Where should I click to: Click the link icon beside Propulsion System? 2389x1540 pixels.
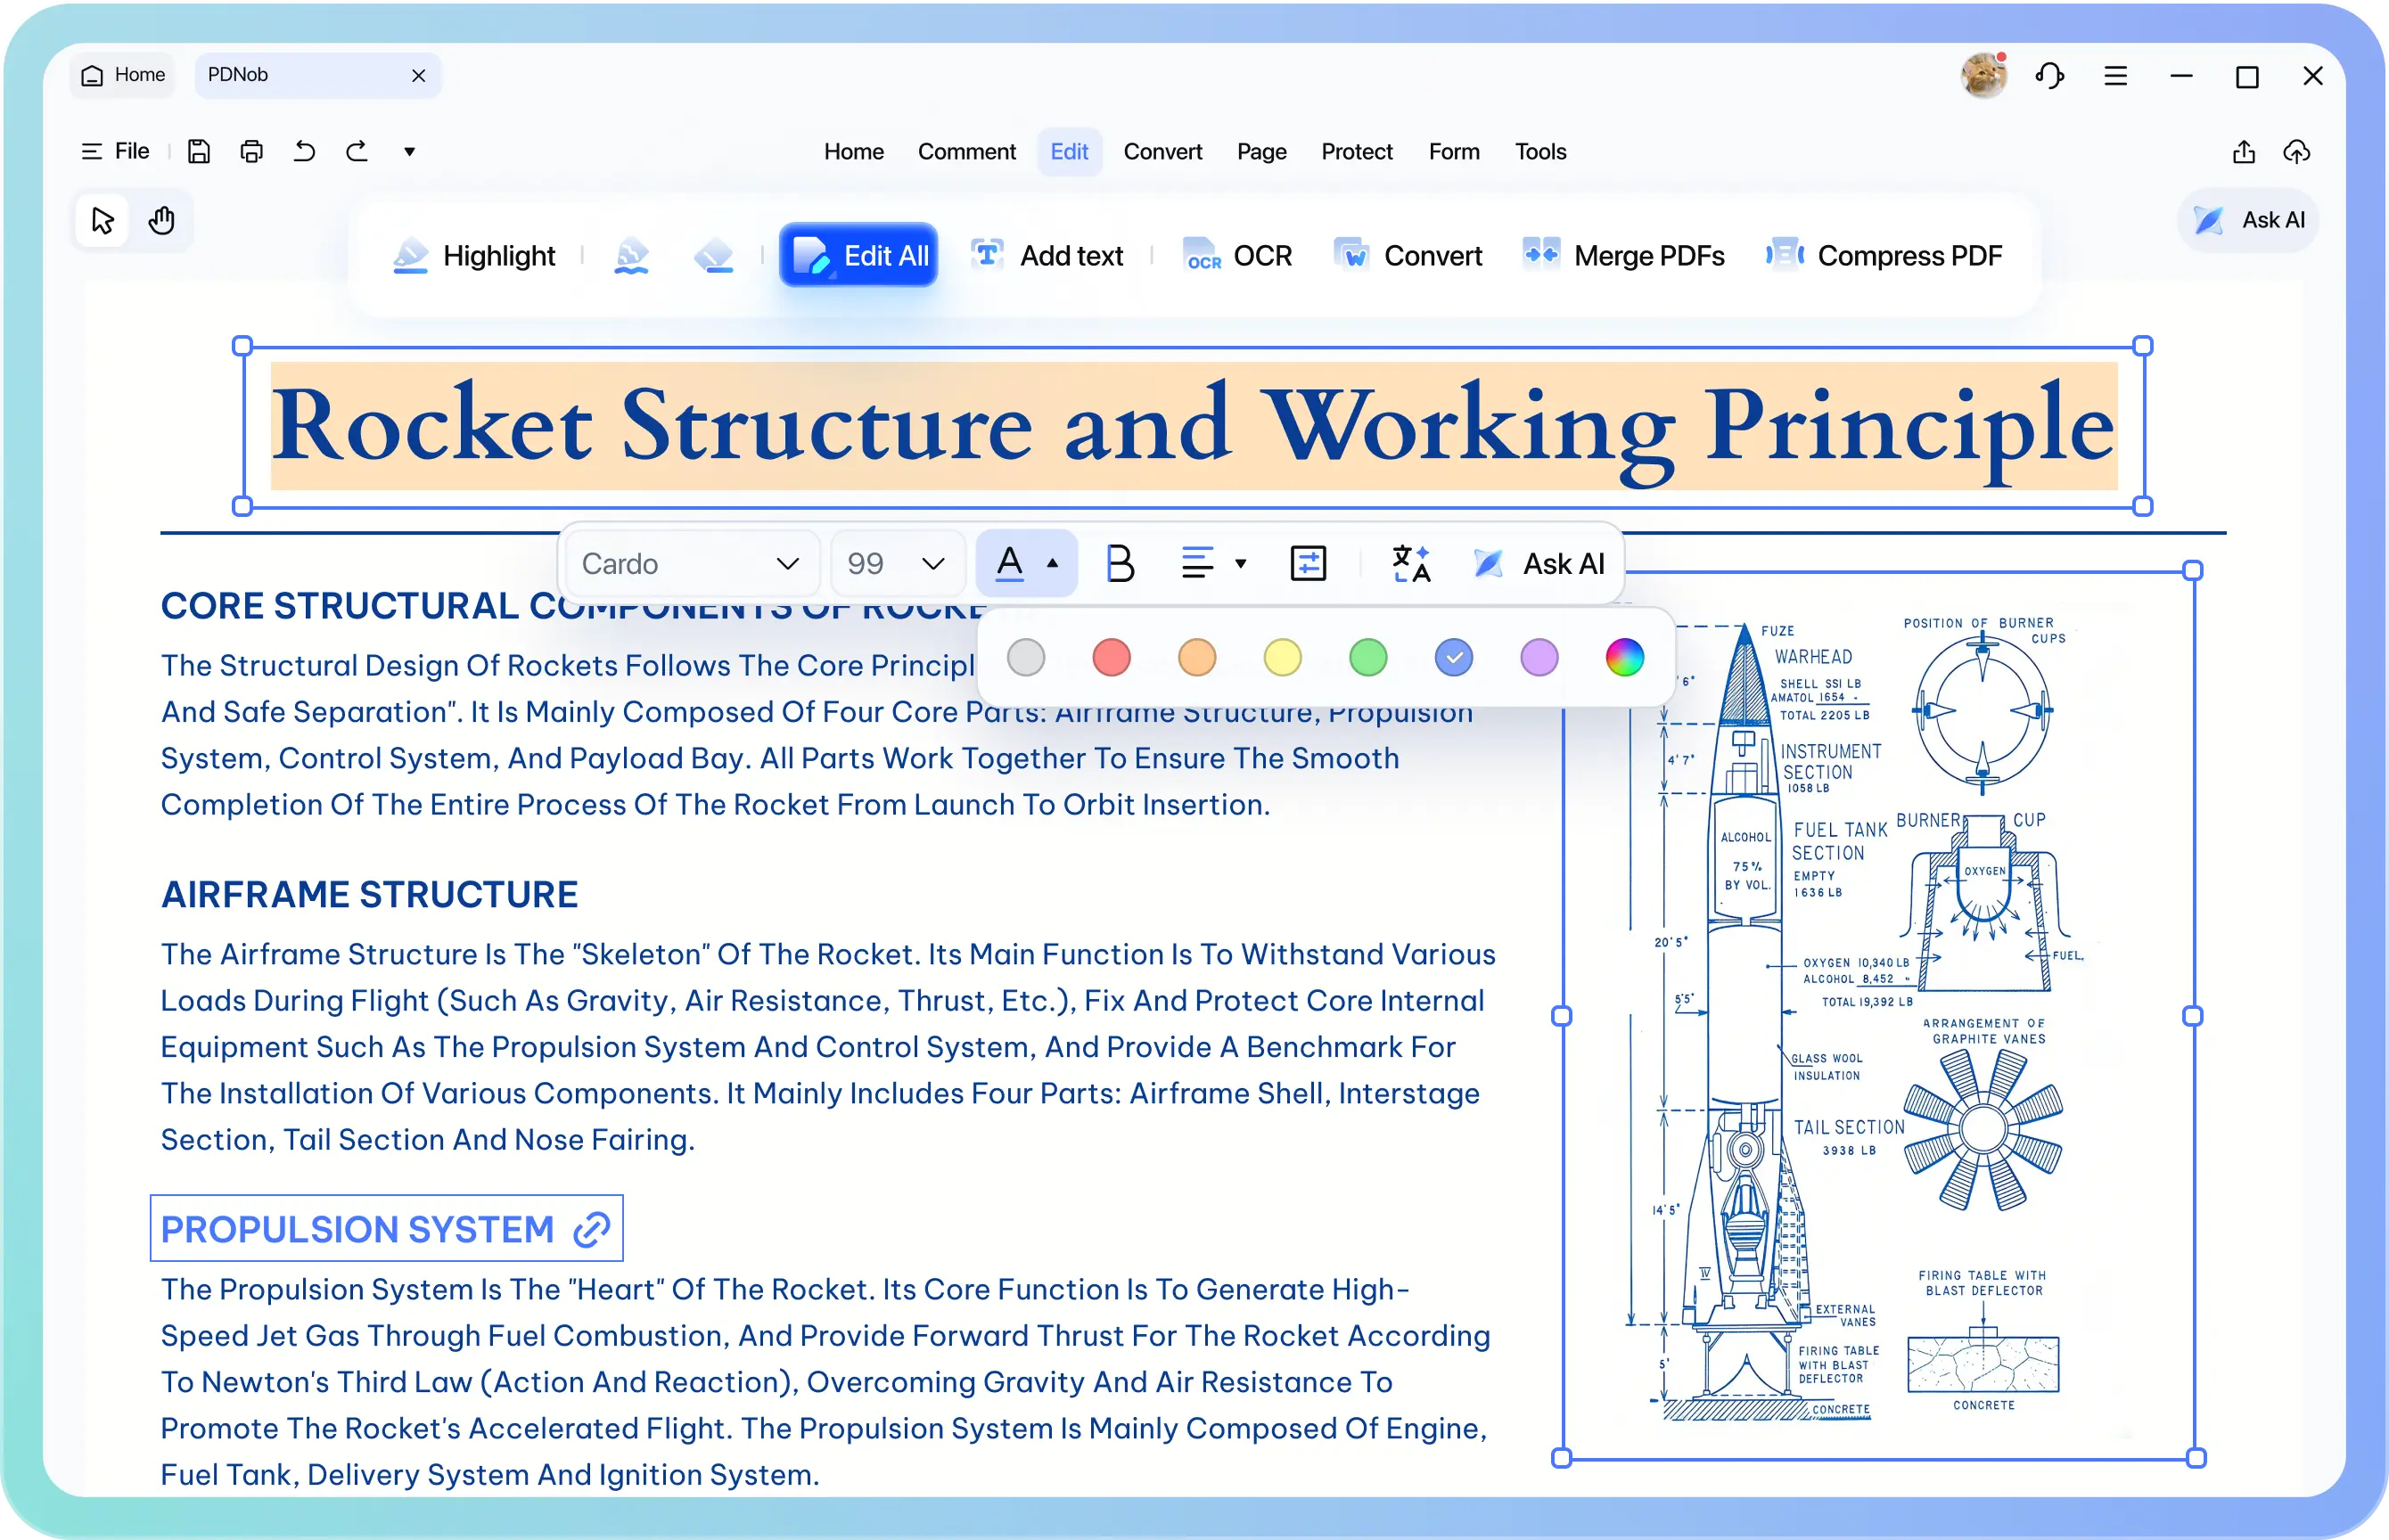coord(592,1229)
